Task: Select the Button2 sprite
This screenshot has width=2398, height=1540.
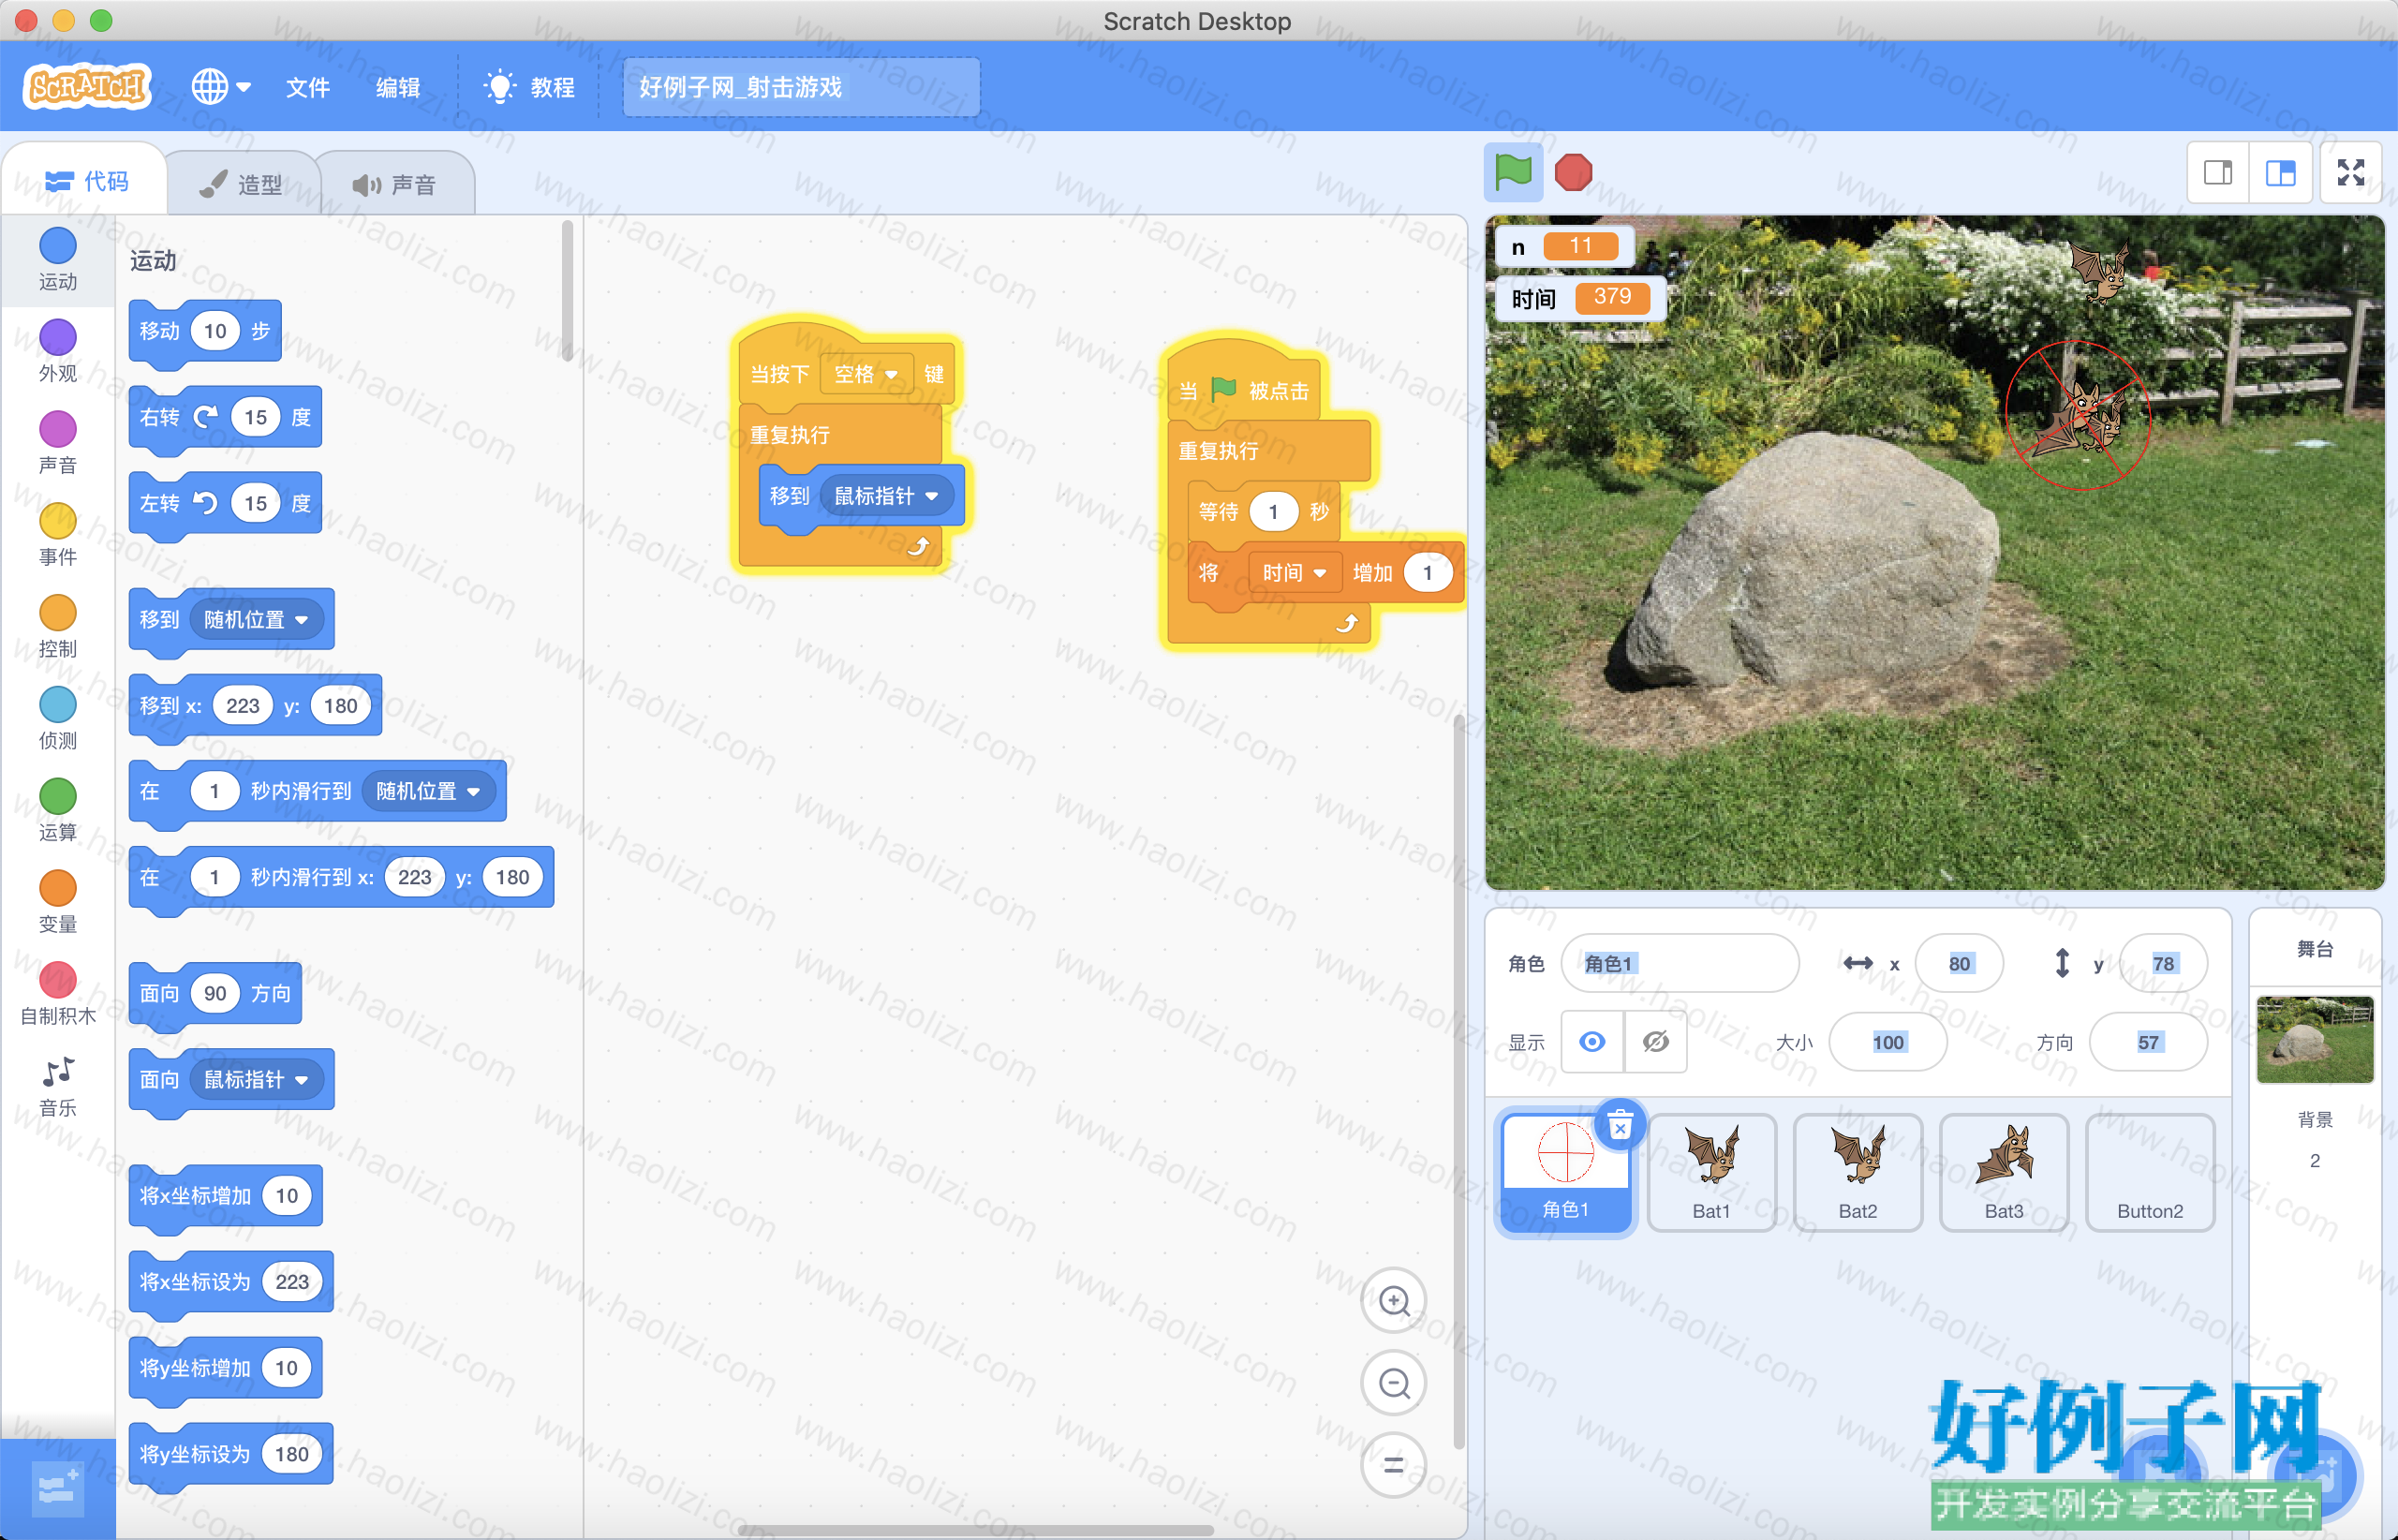Action: [2149, 1173]
